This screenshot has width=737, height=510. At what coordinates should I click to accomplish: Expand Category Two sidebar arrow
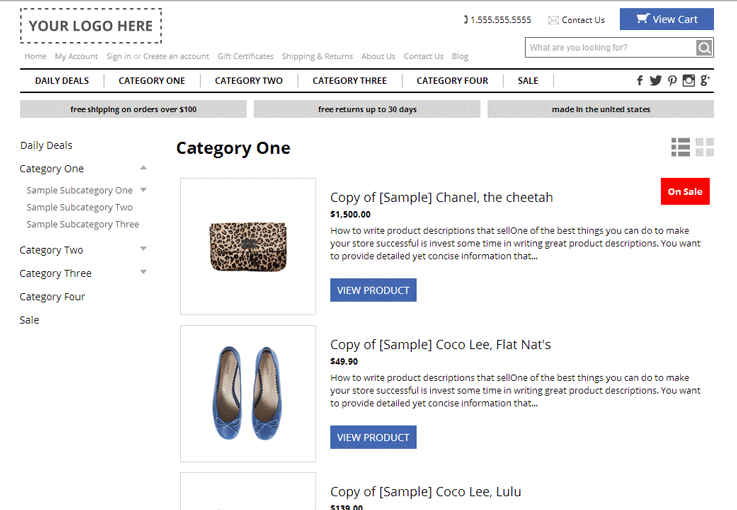tap(143, 249)
